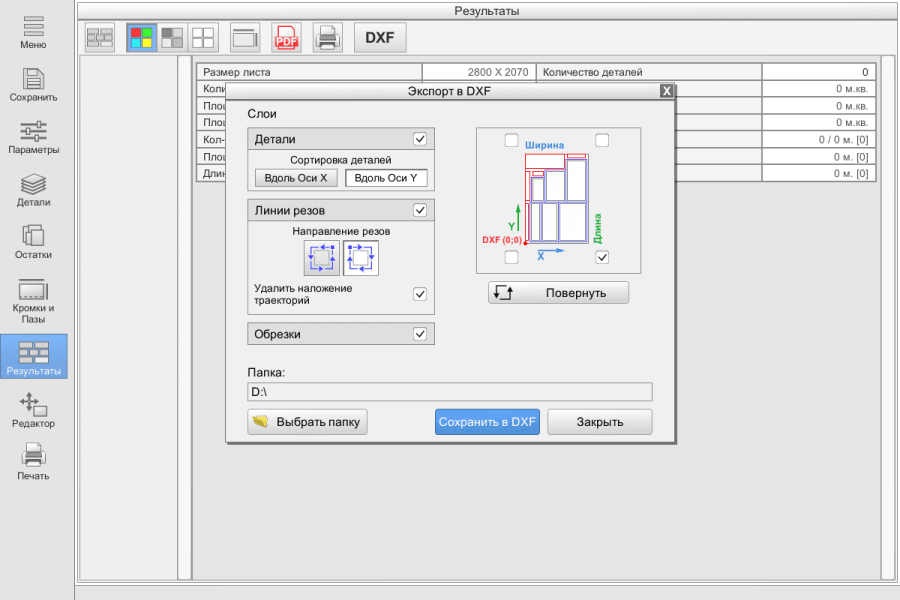900x600 pixels.
Task: Click the 2800 X 2070 value
Action: coord(479,72)
